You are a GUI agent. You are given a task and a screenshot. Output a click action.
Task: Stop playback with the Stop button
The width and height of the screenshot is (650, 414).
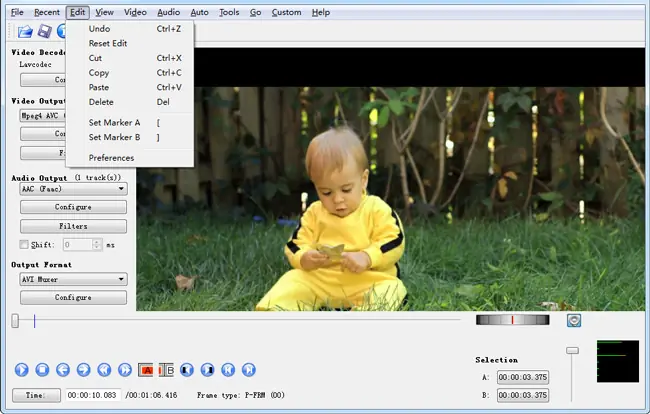pos(42,370)
